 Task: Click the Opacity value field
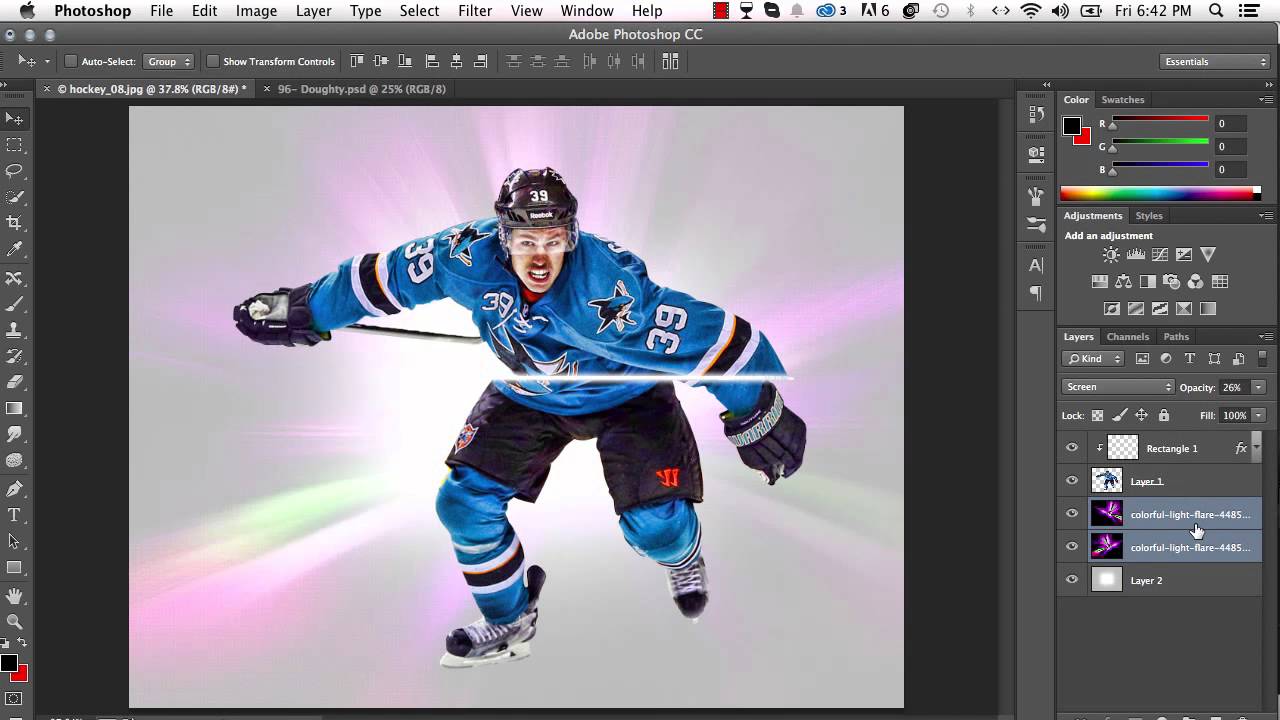pyautogui.click(x=1232, y=387)
